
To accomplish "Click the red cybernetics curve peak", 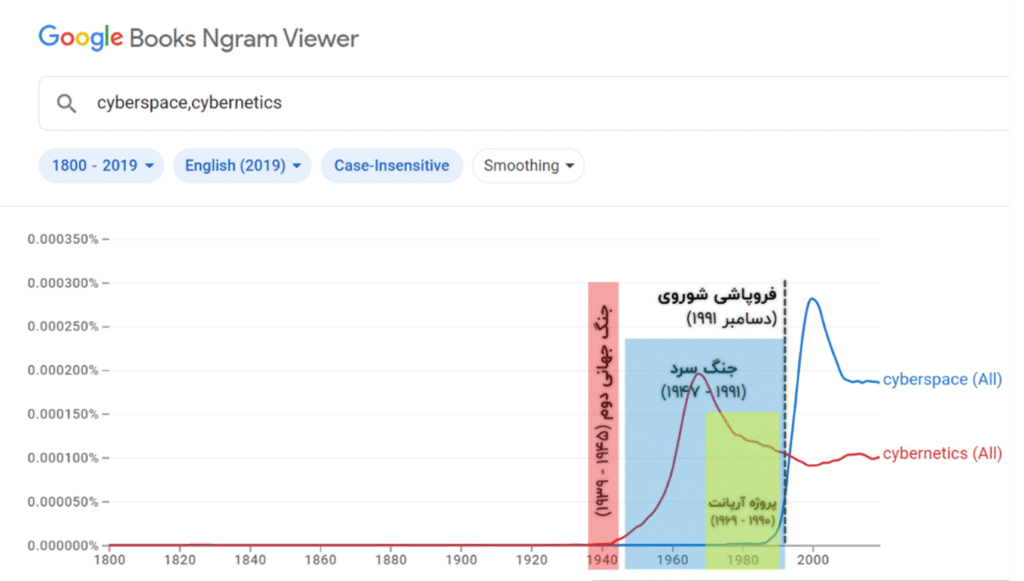I will pos(699,375).
